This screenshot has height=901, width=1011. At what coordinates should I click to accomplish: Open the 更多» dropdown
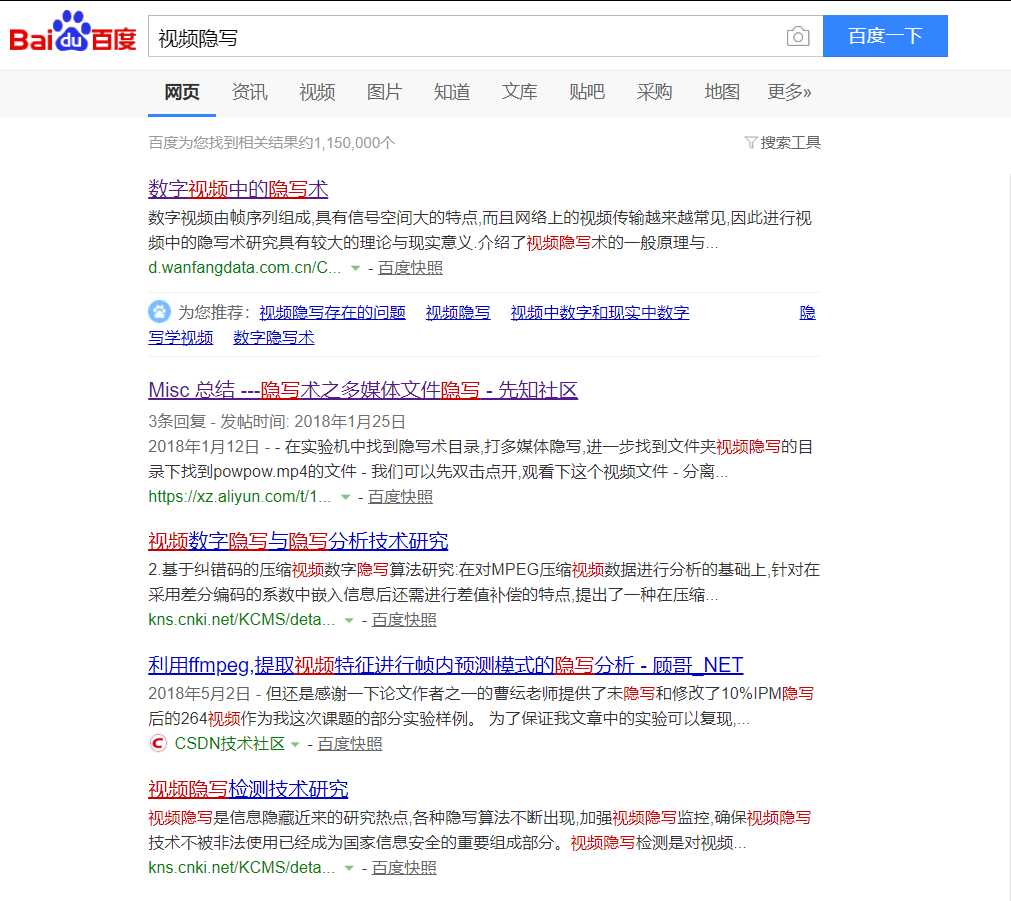(789, 91)
